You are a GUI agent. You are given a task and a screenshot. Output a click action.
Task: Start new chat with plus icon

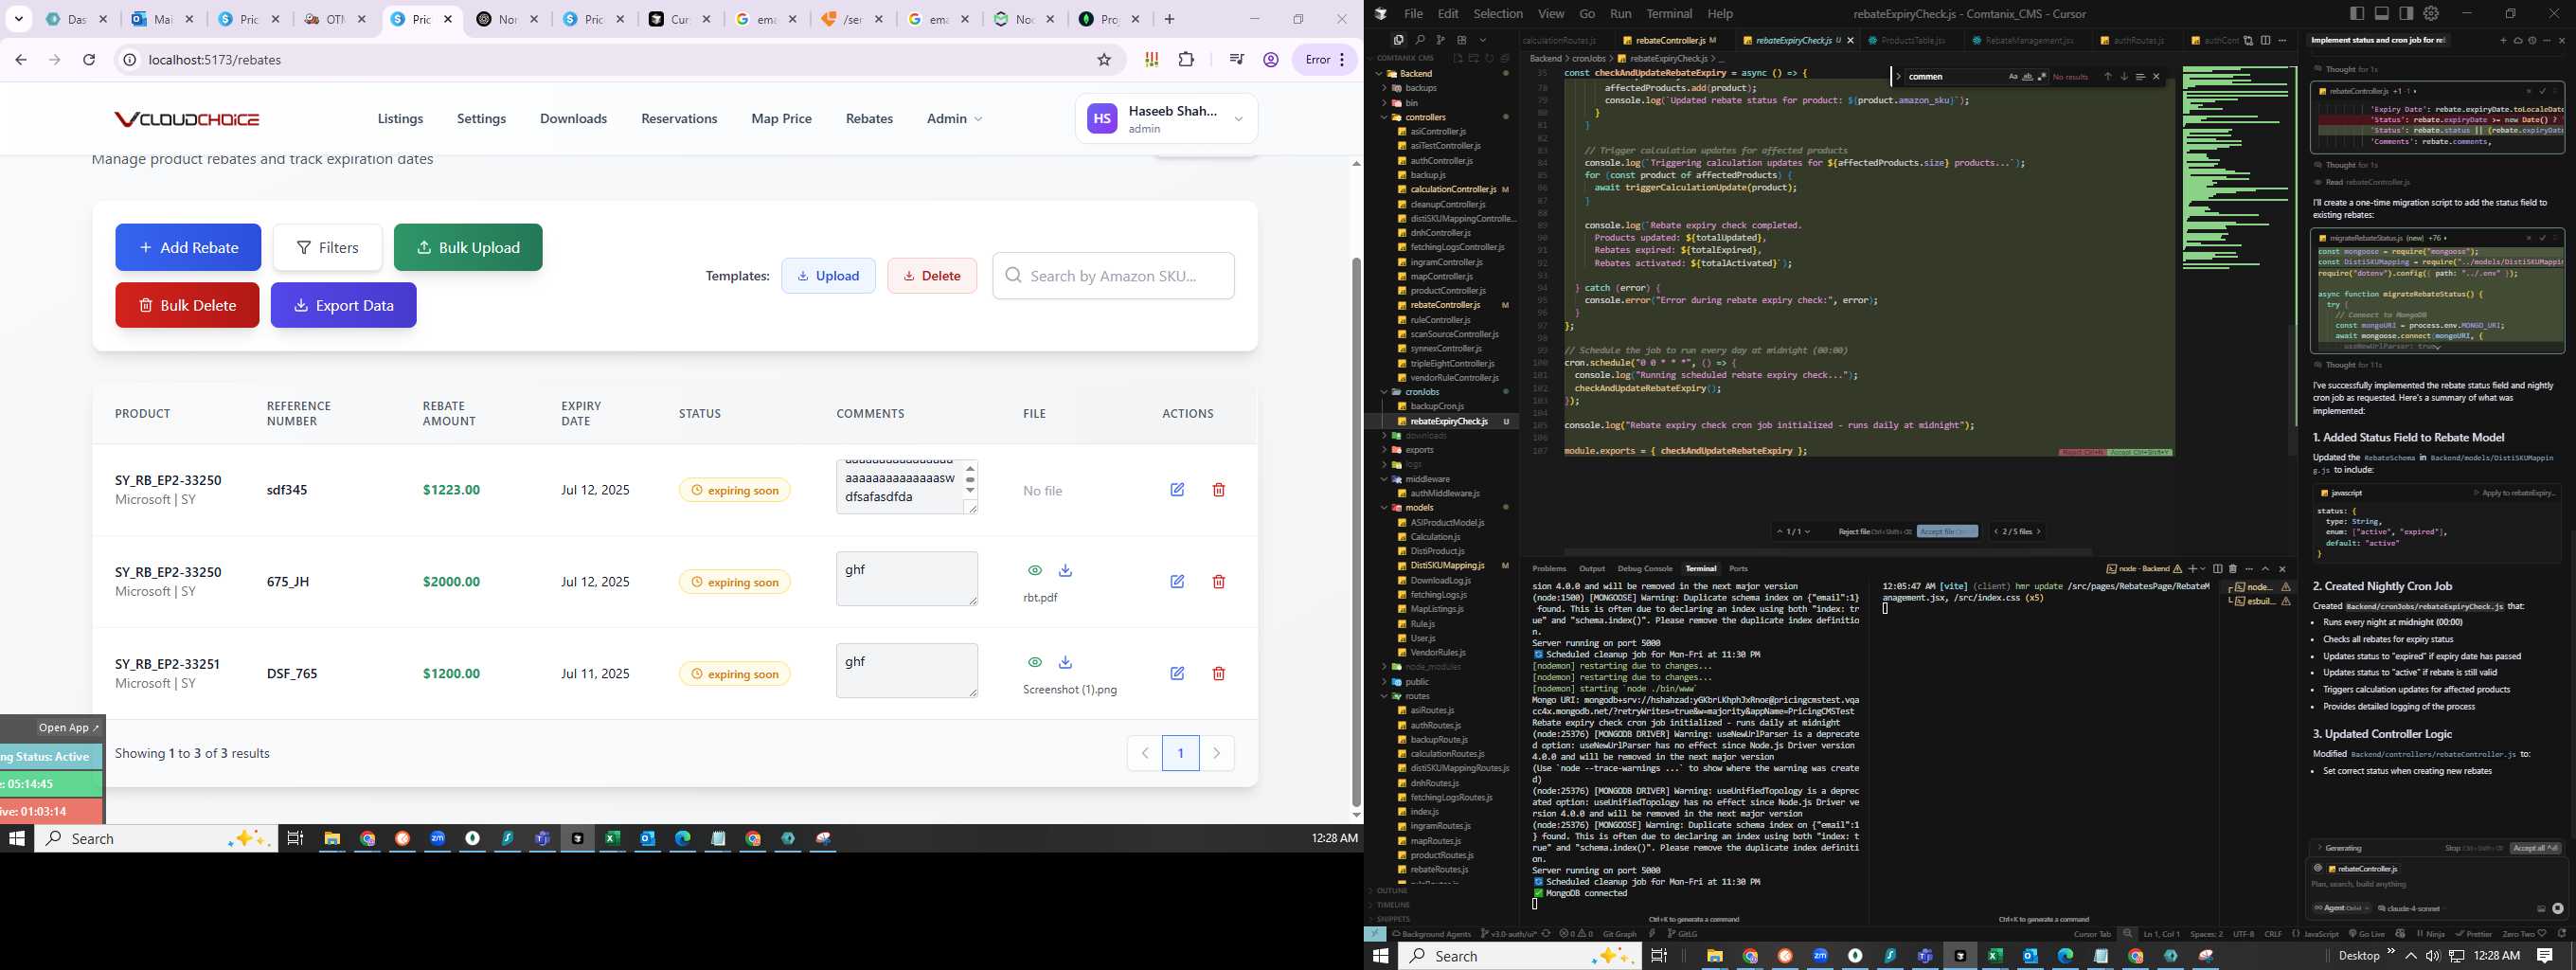coord(2503,40)
